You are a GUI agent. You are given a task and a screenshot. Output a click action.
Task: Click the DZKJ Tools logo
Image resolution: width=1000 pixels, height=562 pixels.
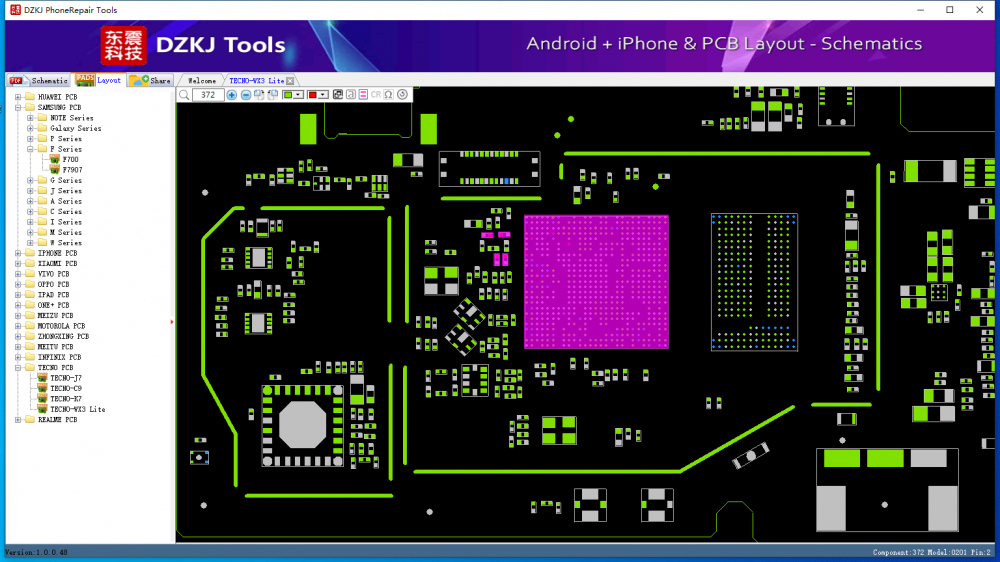[193, 45]
